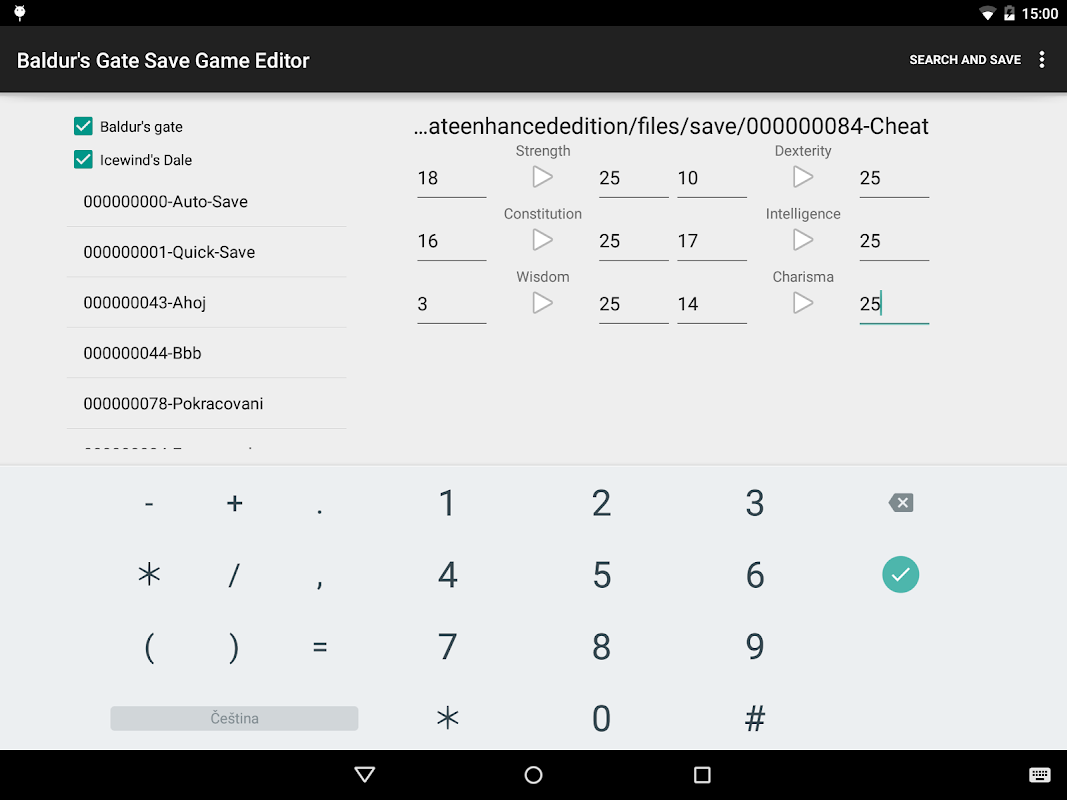Viewport: 1067px width, 800px height.
Task: Tap the keyboard backspace key
Action: tap(900, 503)
